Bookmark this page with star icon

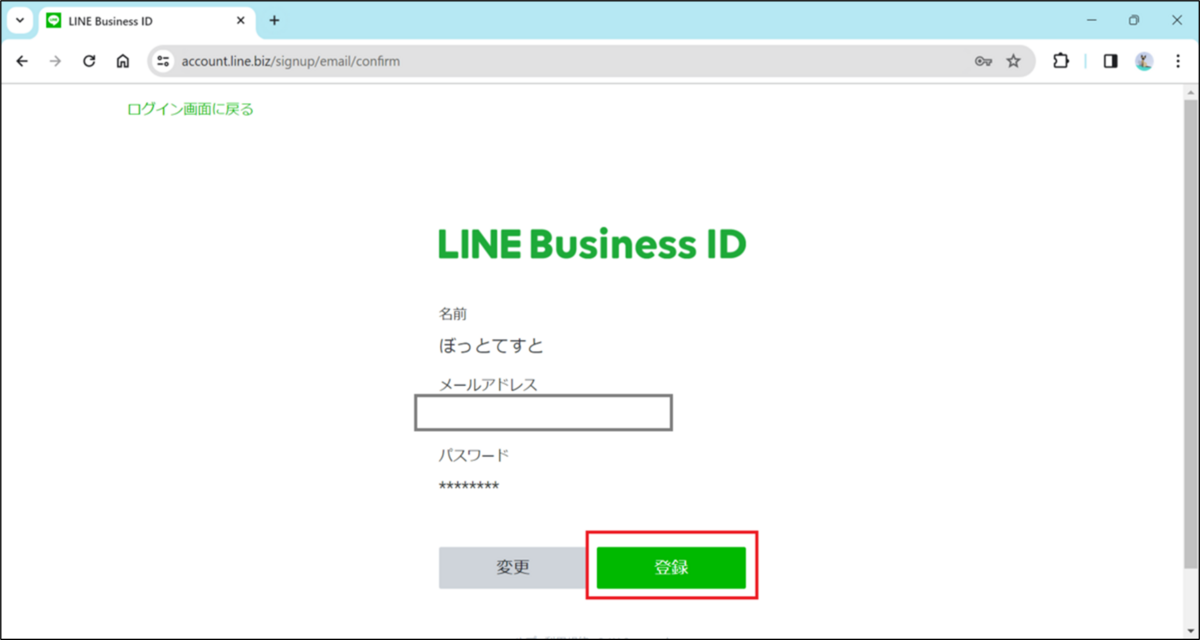1013,61
